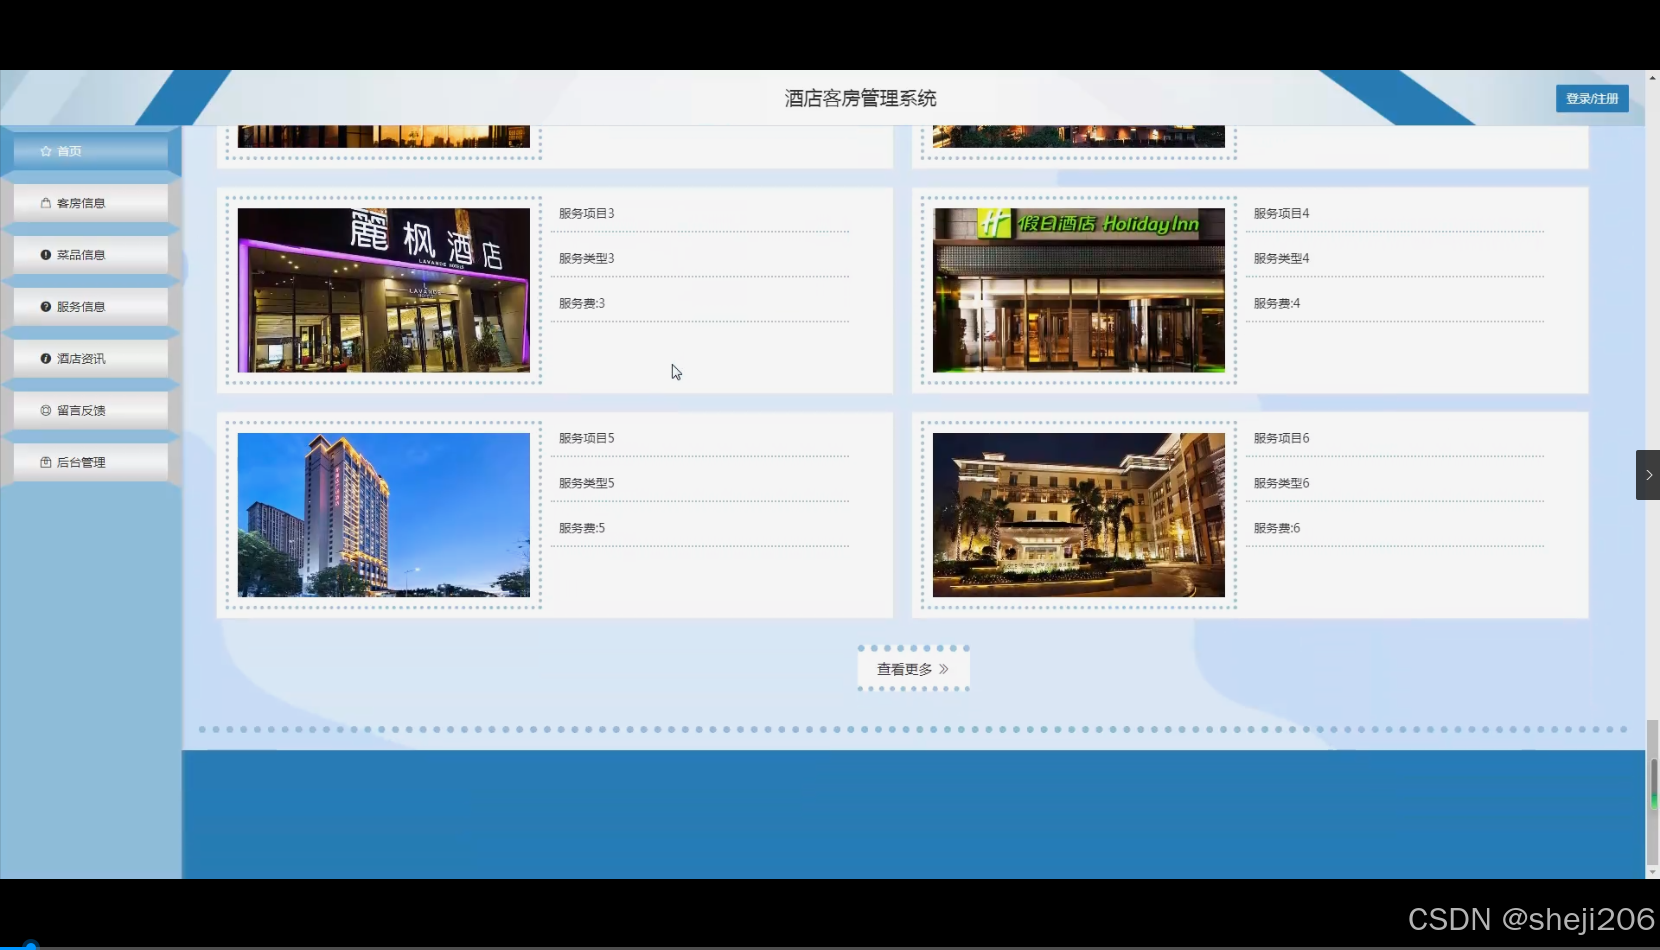The height and width of the screenshot is (950, 1660).
Task: Click the 服务项目6 title text
Action: pos(1282,439)
